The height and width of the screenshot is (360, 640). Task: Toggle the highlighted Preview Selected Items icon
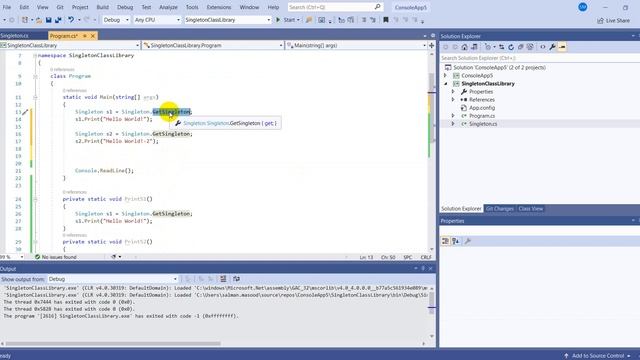coord(562,47)
